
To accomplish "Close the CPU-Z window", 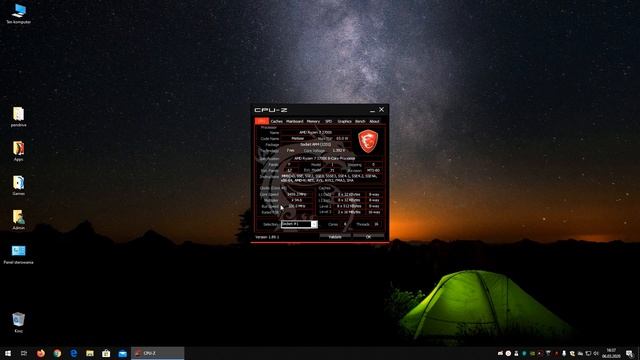I will tap(382, 109).
